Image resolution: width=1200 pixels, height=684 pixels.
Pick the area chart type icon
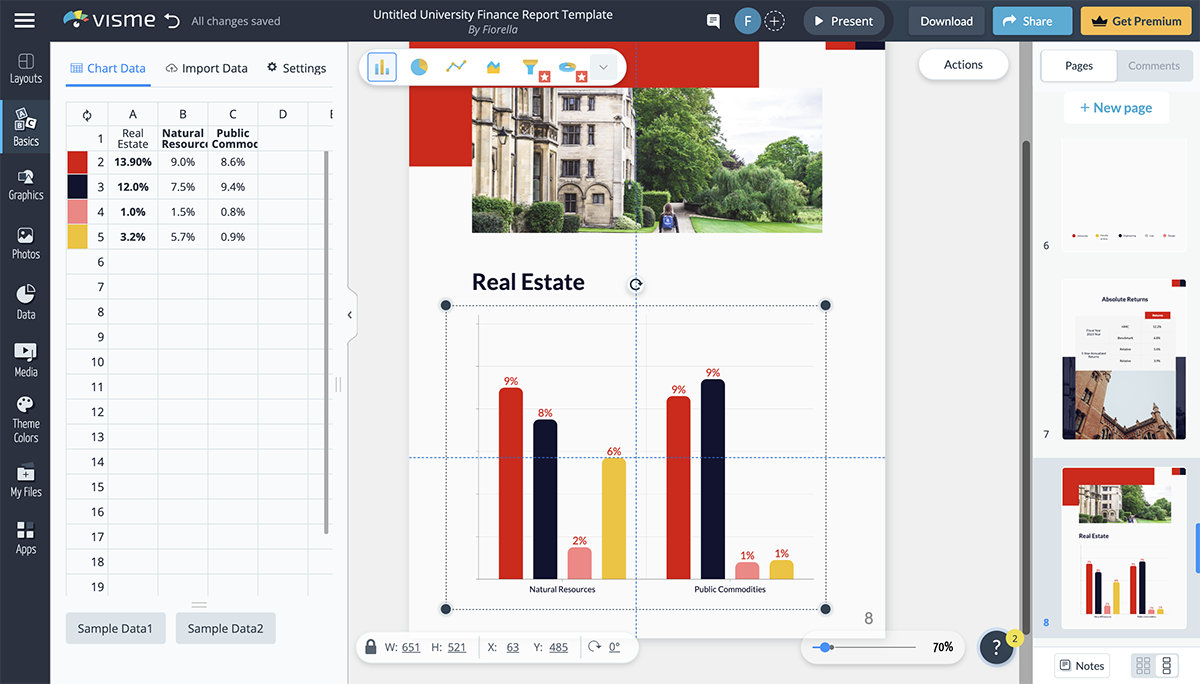pos(493,67)
